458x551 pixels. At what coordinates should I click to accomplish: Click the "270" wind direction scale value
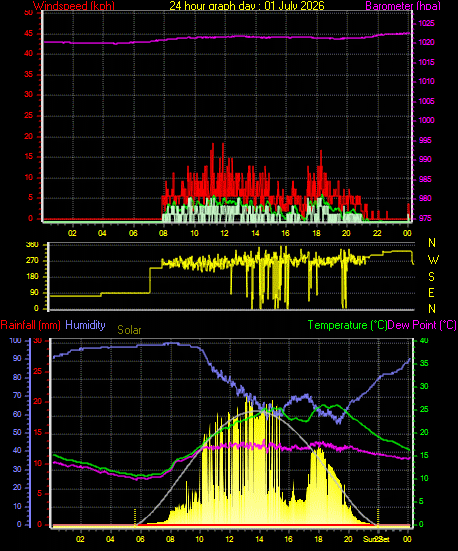pyautogui.click(x=32, y=261)
